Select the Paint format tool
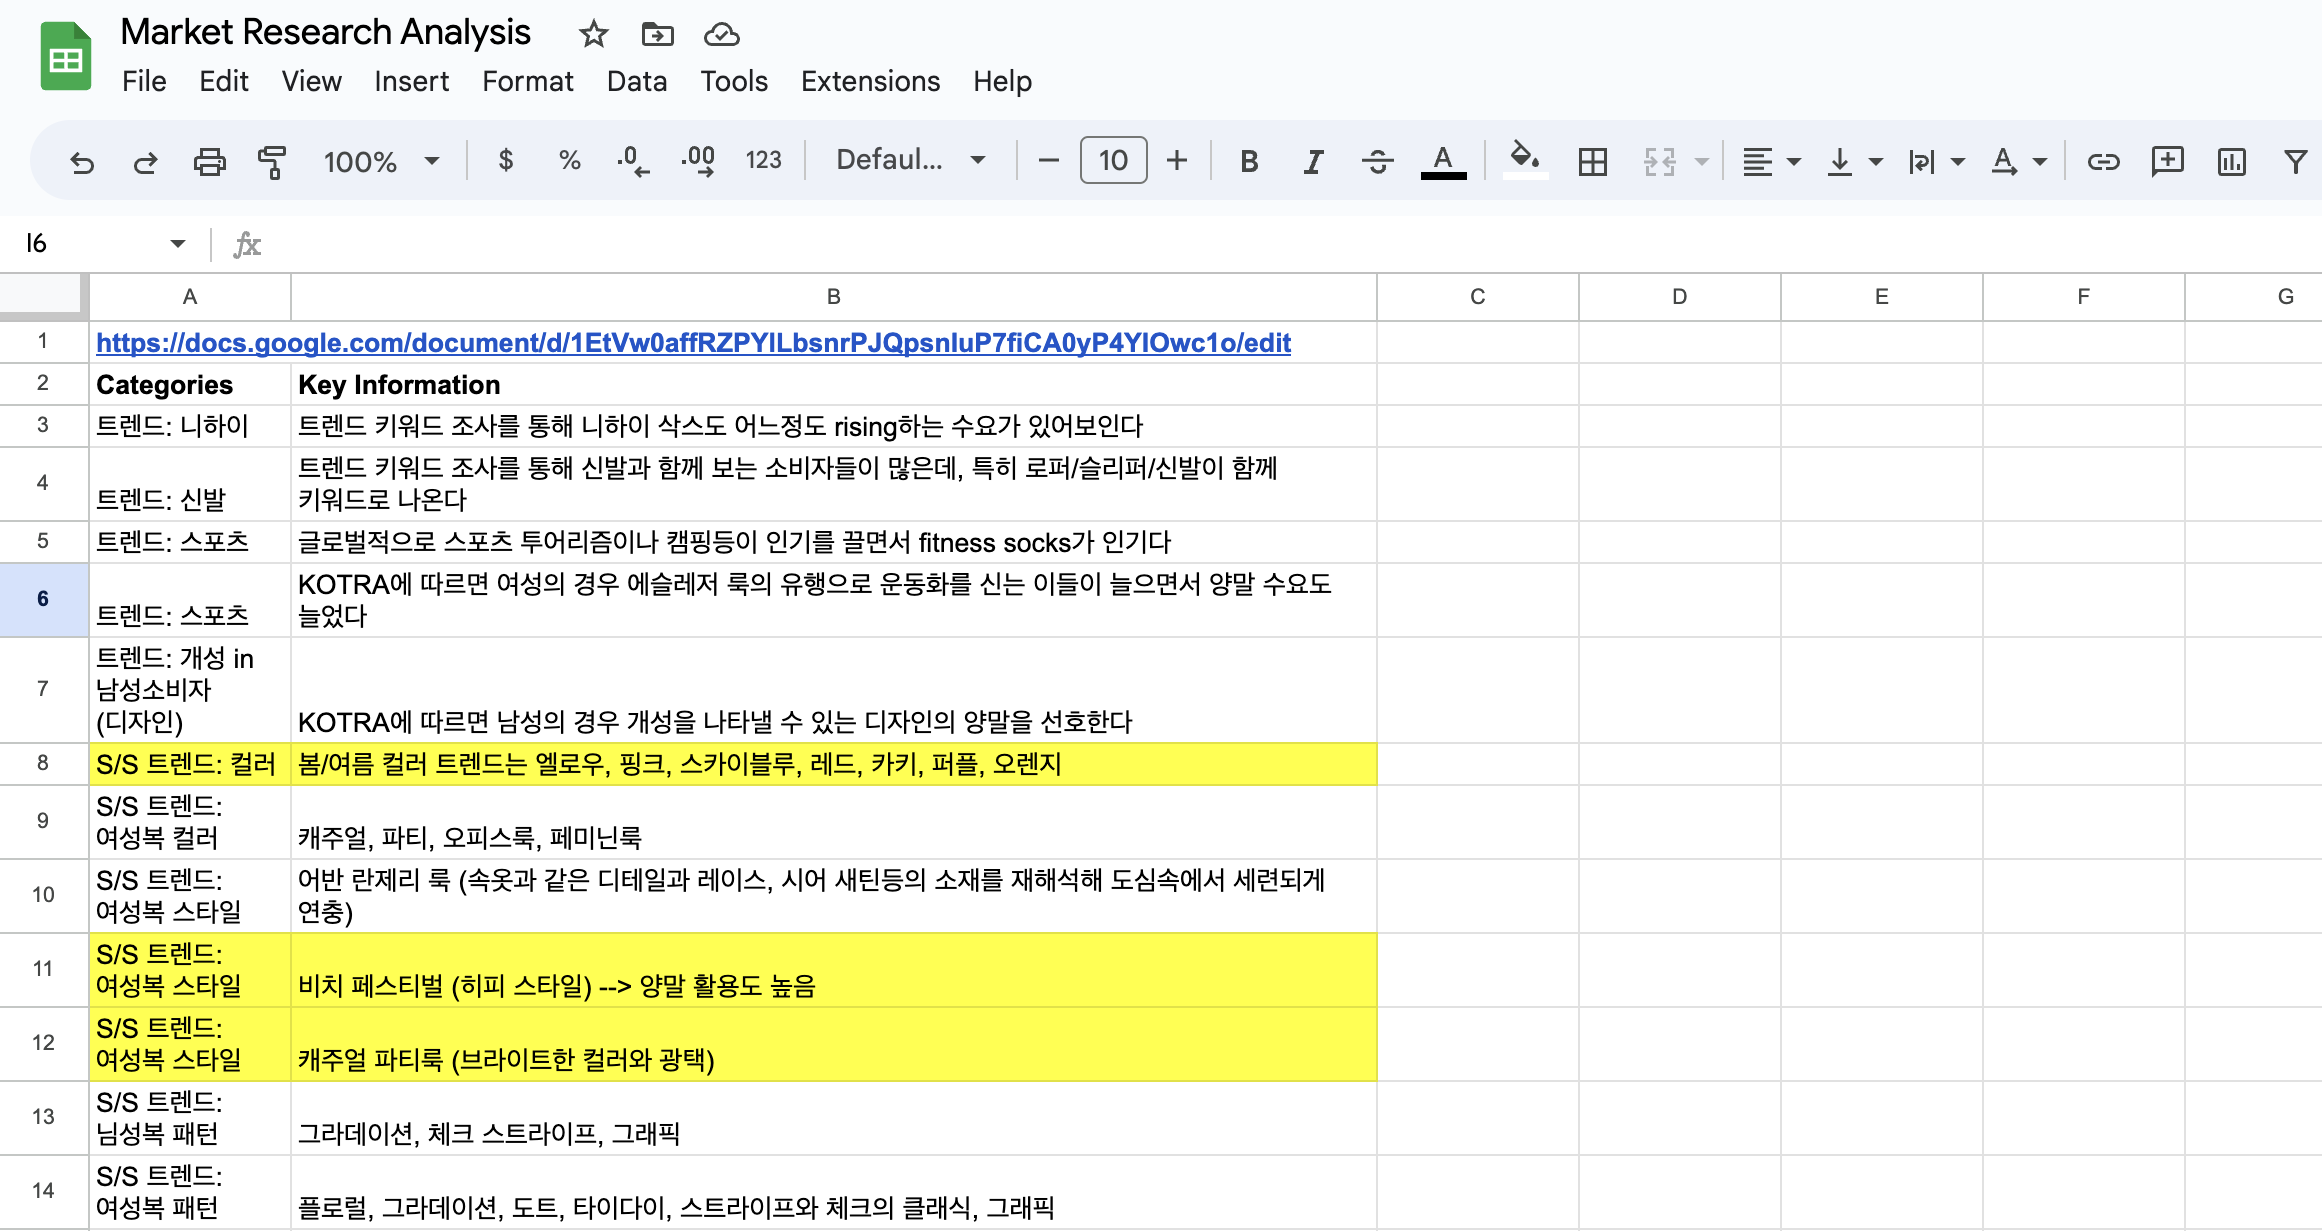2322x1231 pixels. click(271, 161)
